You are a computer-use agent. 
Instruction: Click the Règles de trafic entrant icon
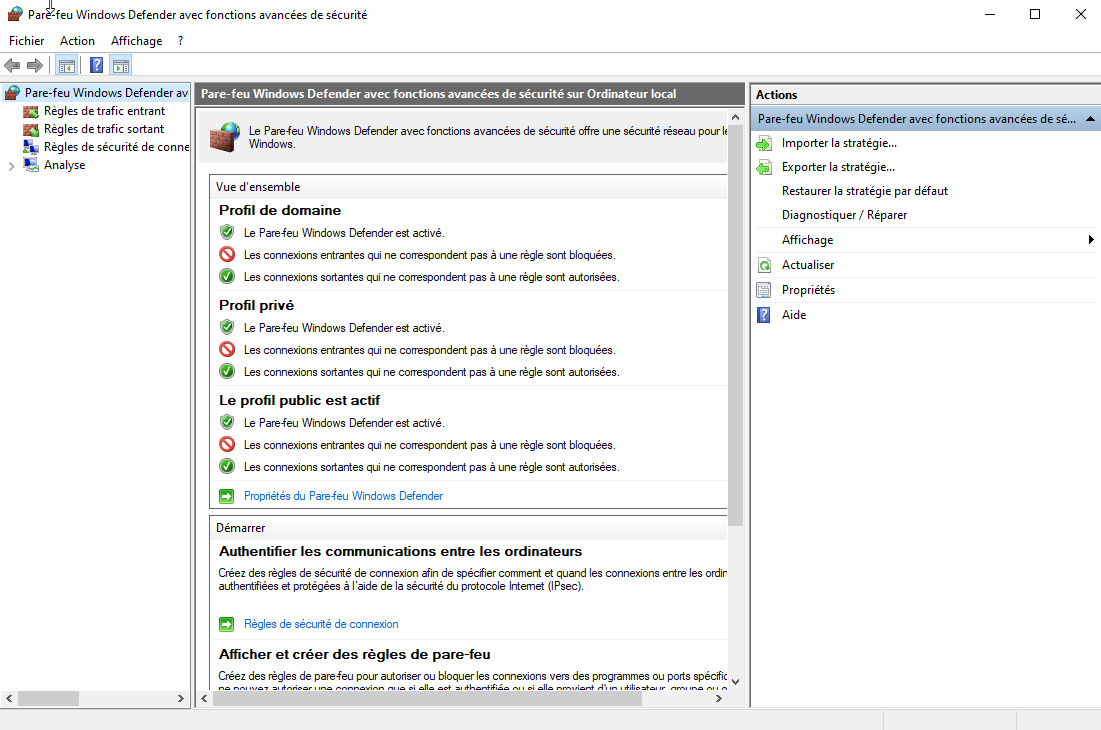coord(31,111)
